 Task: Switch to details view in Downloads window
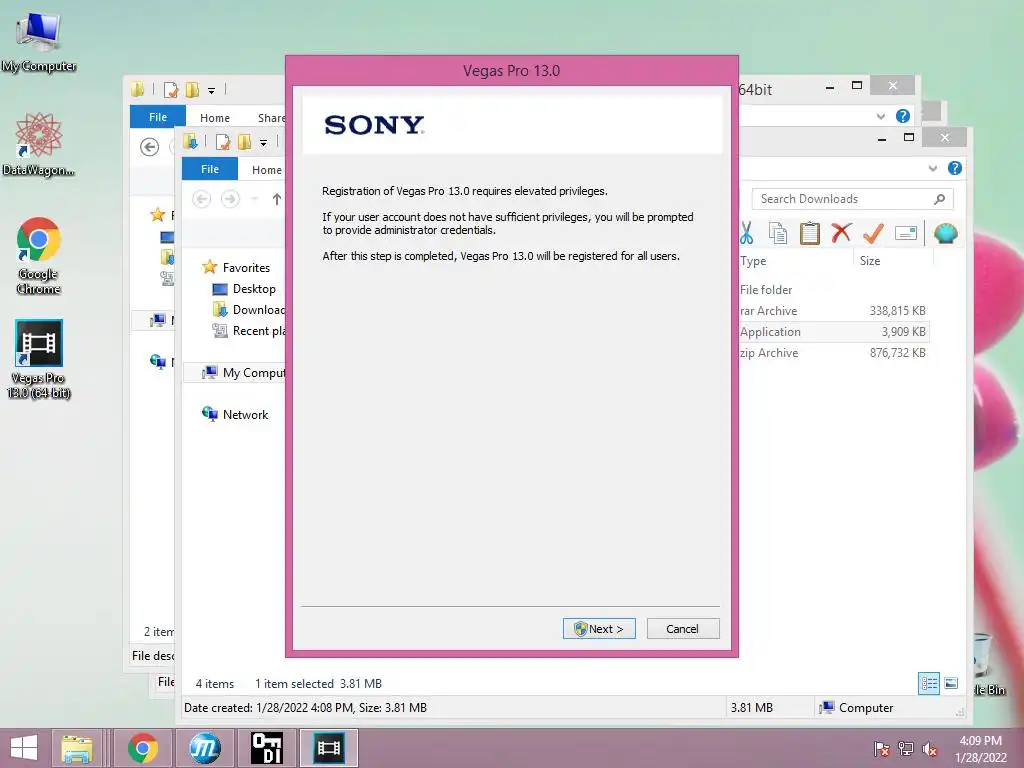(x=929, y=684)
